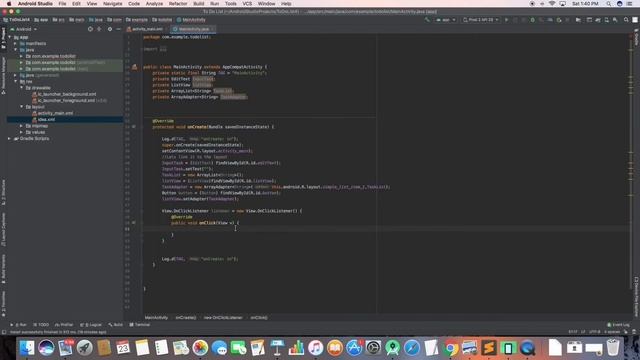This screenshot has width=640, height=360.
Task: Collapse the drawable folder arrow
Action: pyautogui.click(x=22, y=88)
